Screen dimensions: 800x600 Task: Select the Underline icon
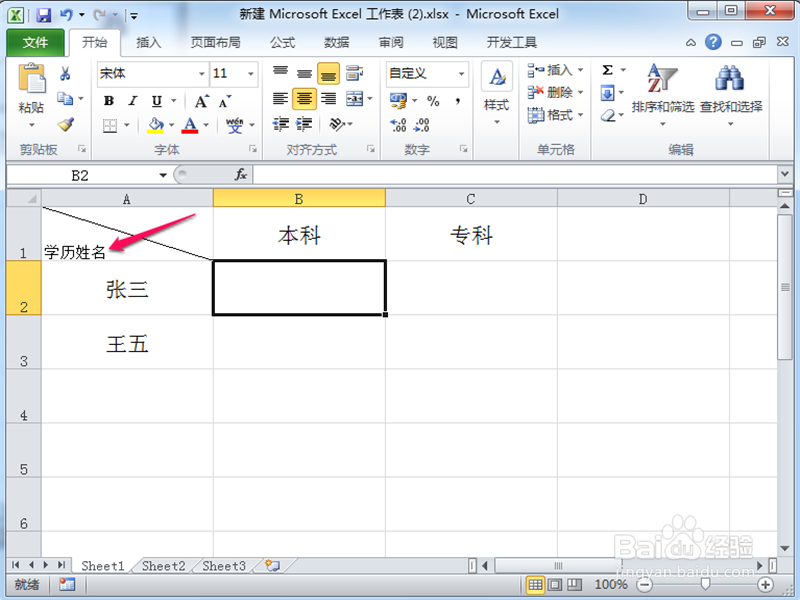(156, 100)
